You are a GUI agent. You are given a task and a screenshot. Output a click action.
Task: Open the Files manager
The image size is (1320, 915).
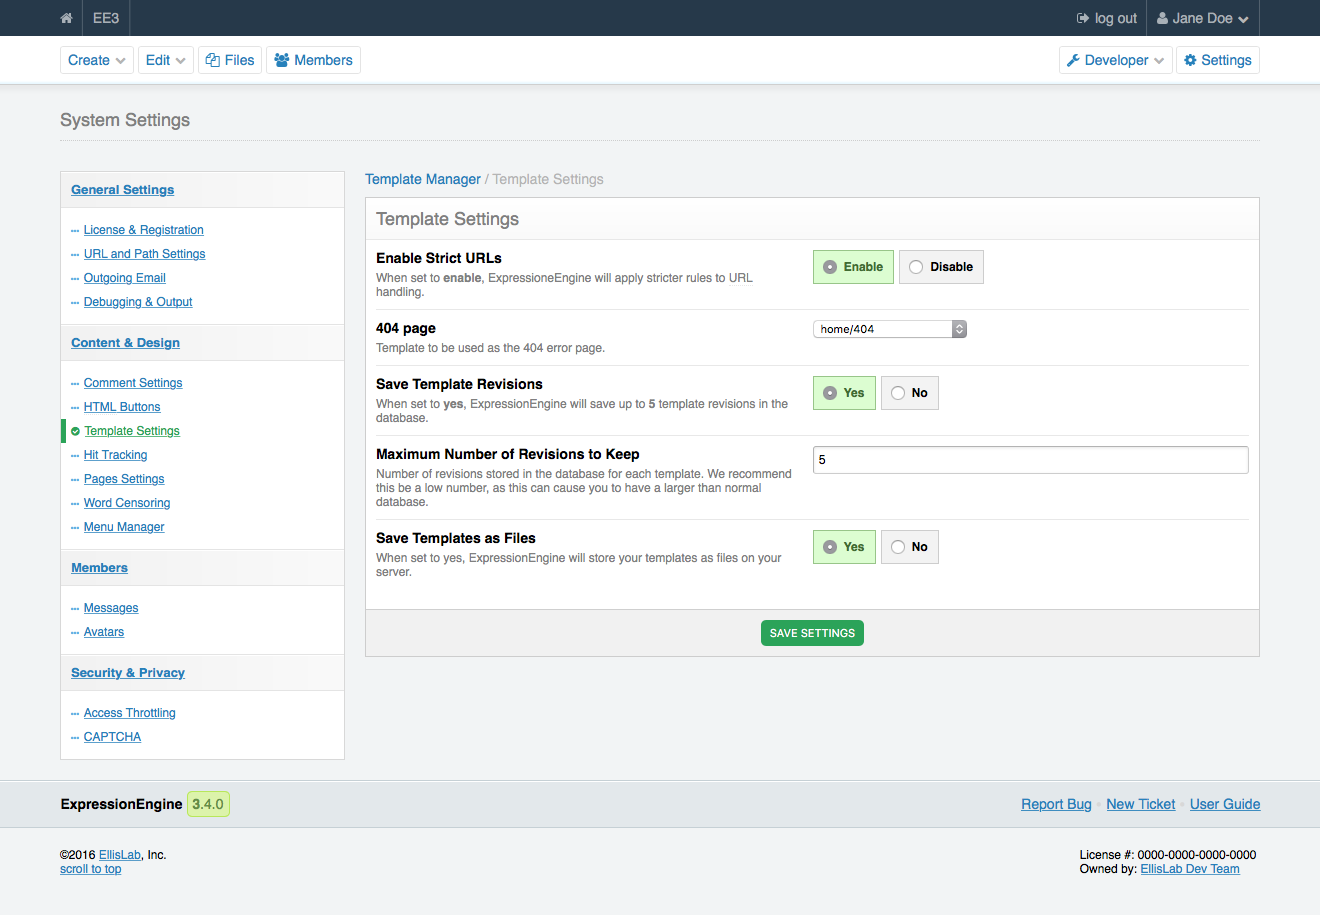pos(230,60)
